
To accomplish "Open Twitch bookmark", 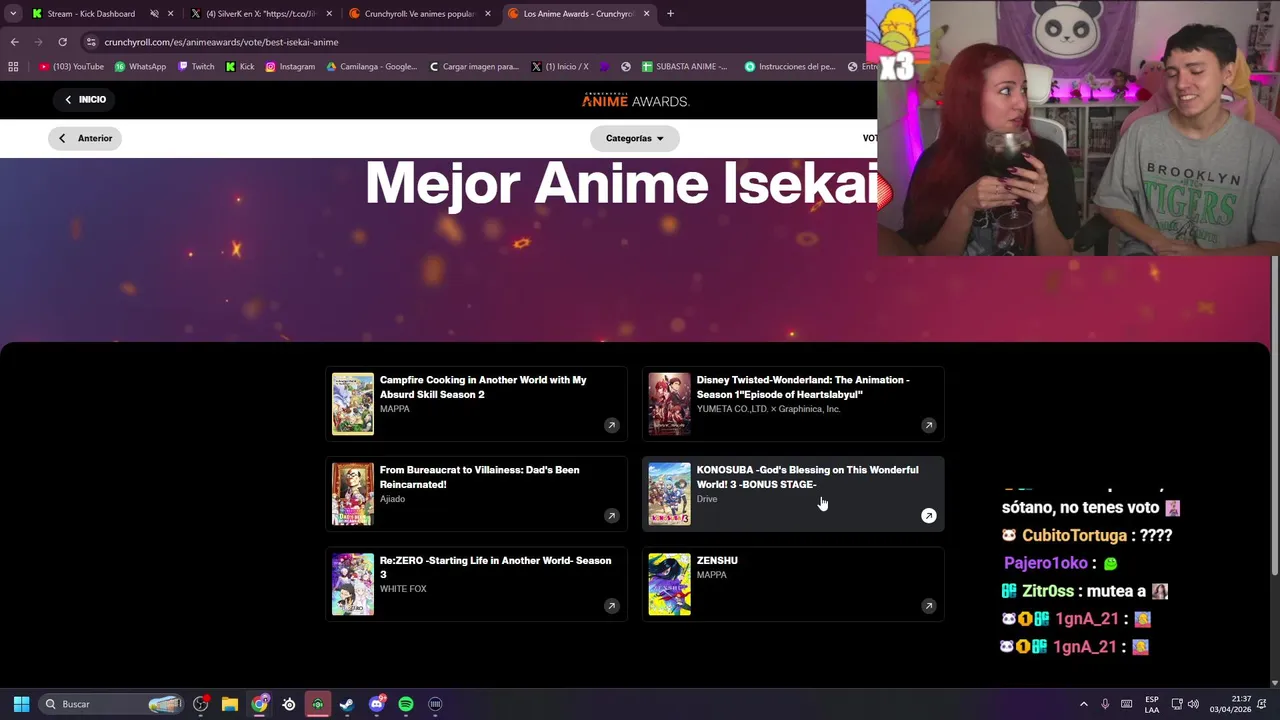I will pyautogui.click(x=196, y=67).
